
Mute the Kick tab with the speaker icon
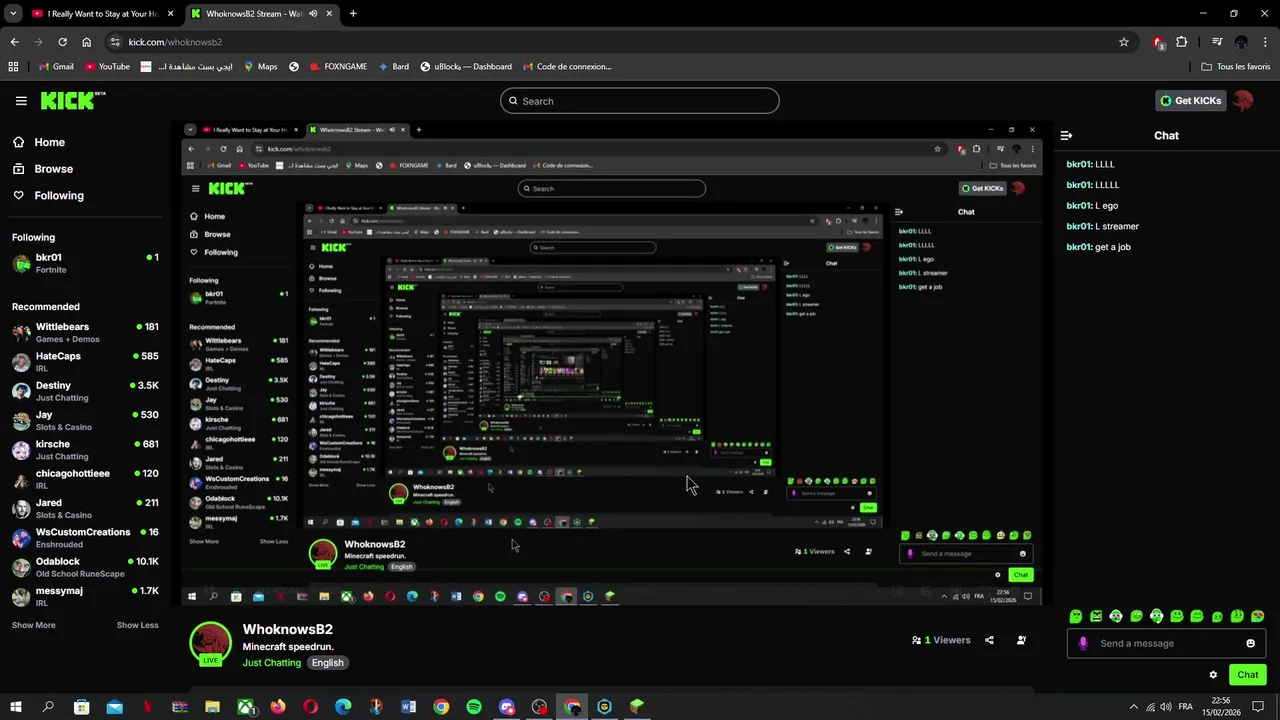(x=313, y=14)
